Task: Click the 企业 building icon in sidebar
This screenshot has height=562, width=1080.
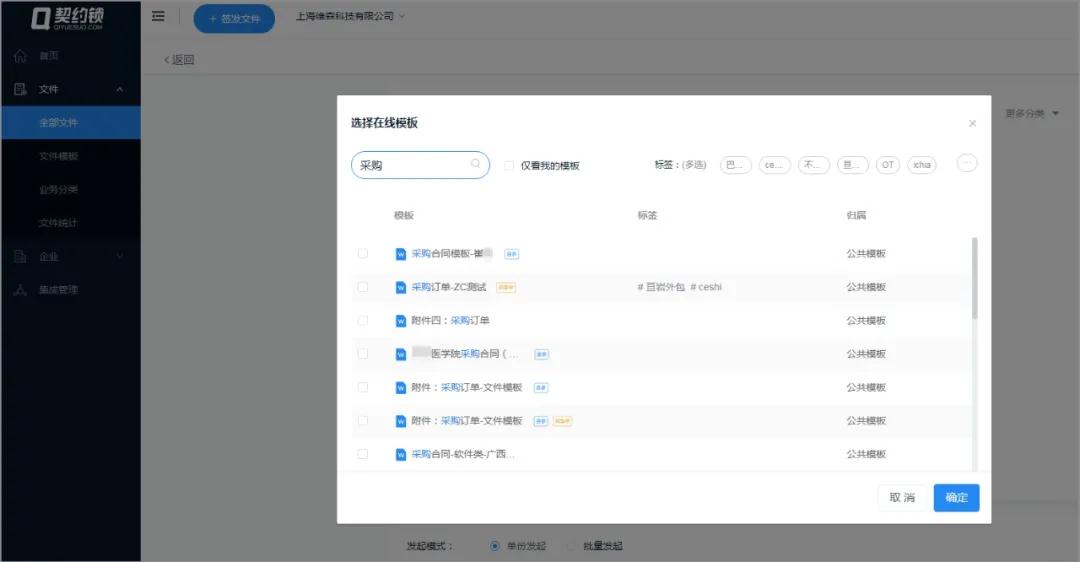Action: [x=21, y=256]
